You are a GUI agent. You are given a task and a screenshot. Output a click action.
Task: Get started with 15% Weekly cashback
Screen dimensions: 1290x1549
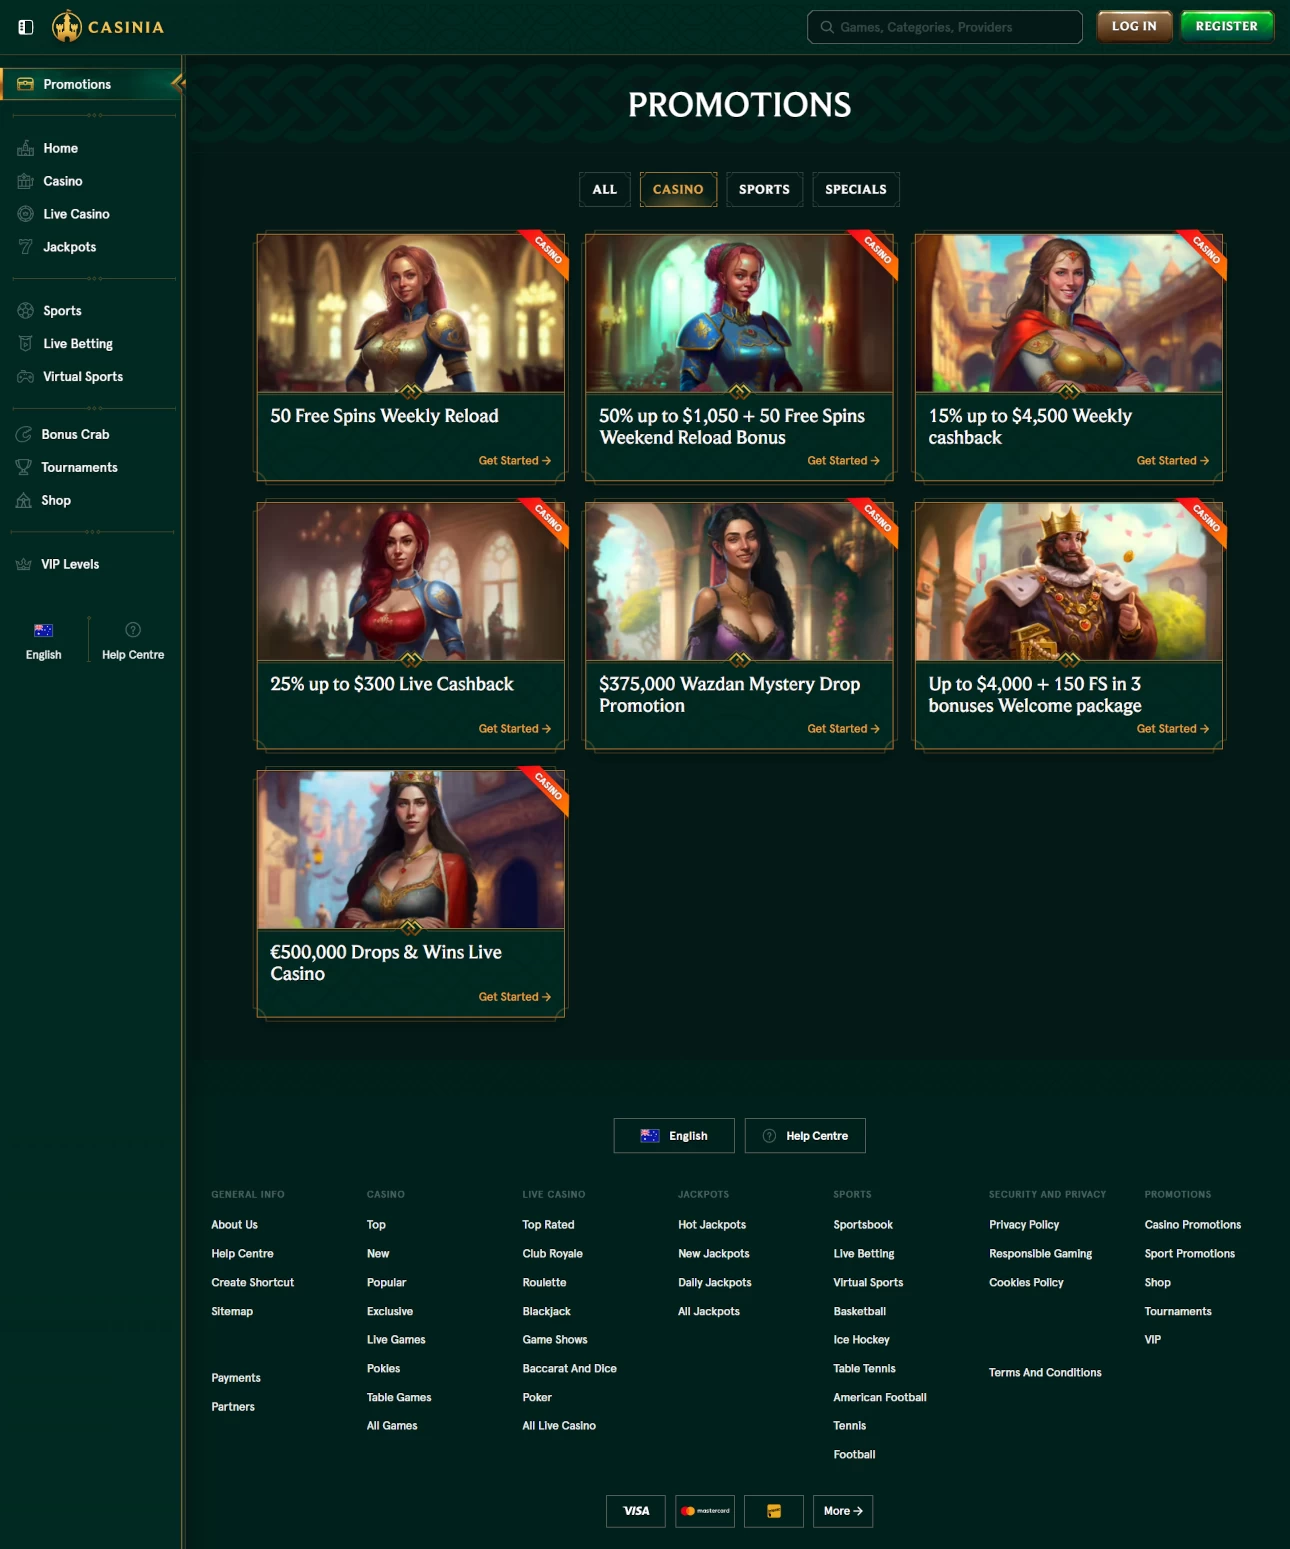click(1172, 461)
